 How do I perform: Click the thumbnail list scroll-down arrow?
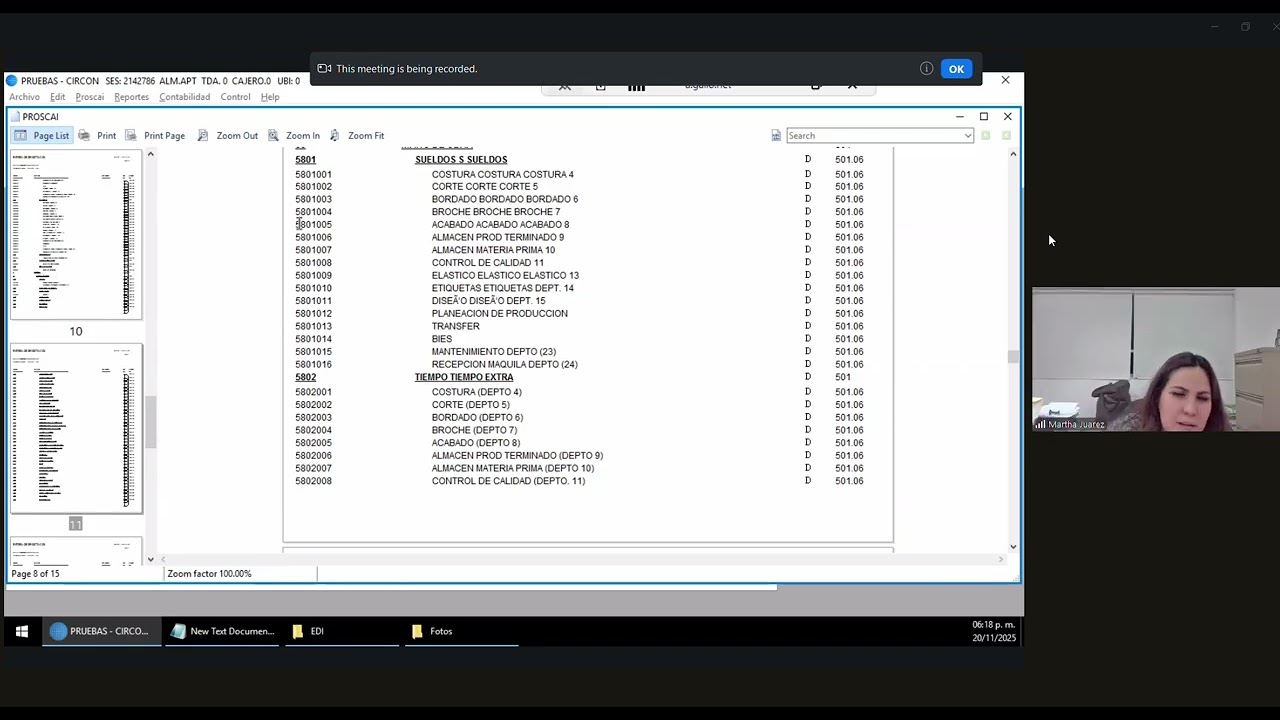pyautogui.click(x=151, y=559)
